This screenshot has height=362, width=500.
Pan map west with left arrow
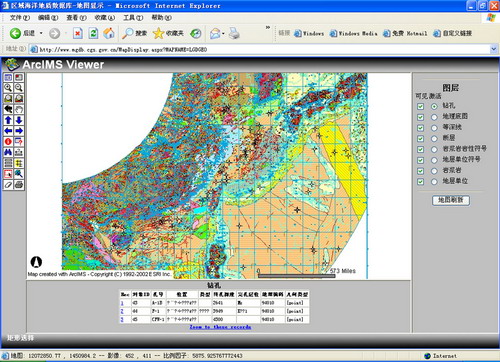click(8, 131)
